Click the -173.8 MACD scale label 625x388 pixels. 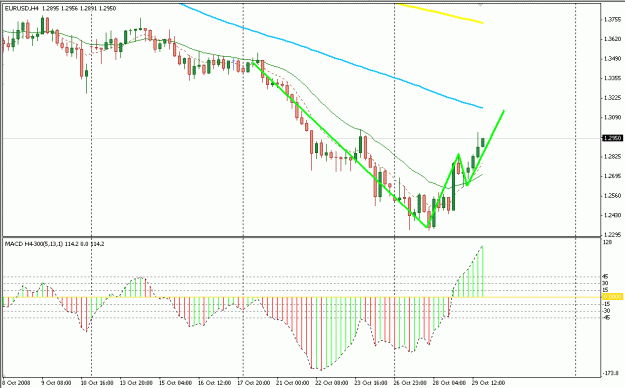[610, 374]
